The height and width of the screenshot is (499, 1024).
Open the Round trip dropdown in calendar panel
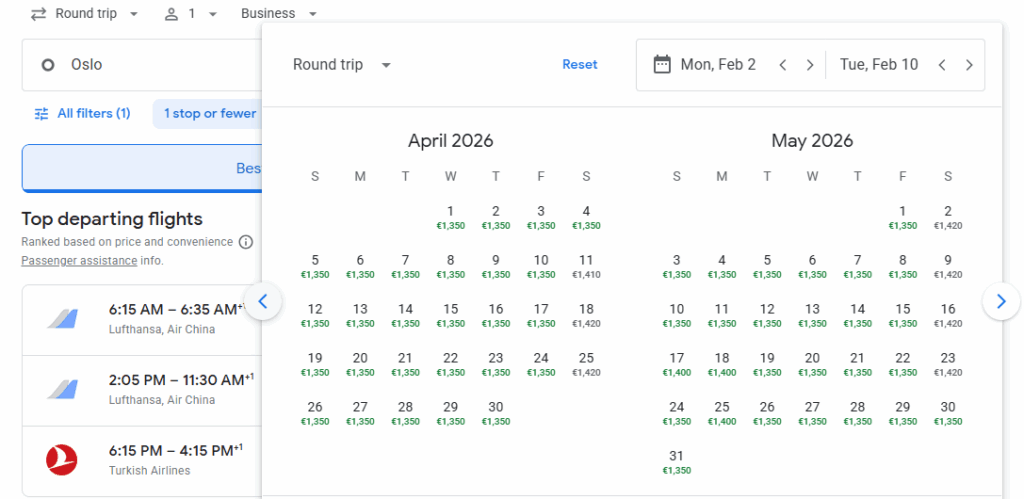[x=342, y=65]
